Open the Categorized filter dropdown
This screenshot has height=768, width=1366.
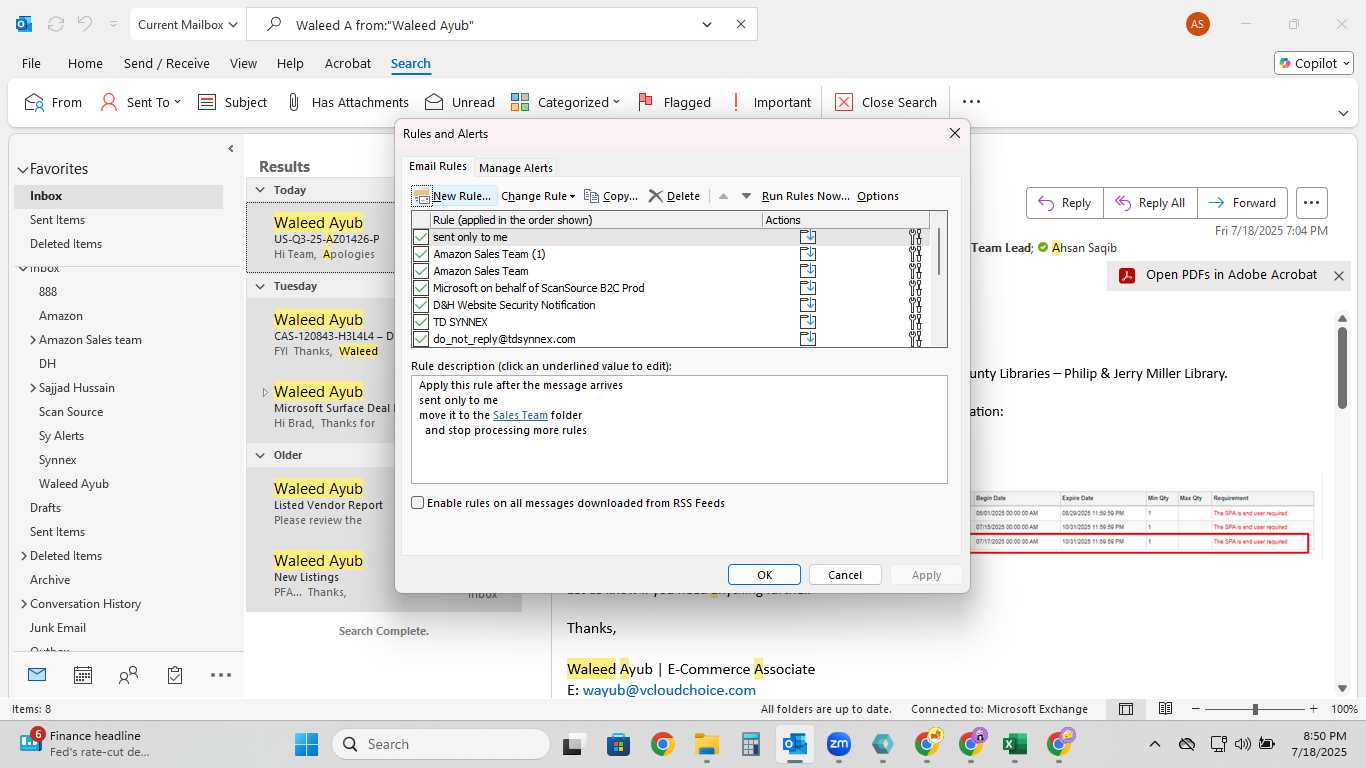pos(565,102)
